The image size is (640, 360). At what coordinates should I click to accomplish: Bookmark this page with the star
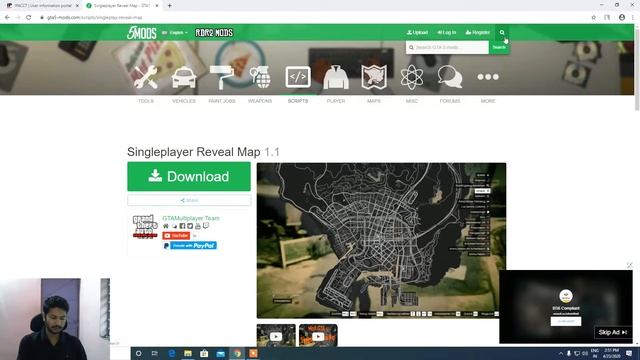(593, 18)
